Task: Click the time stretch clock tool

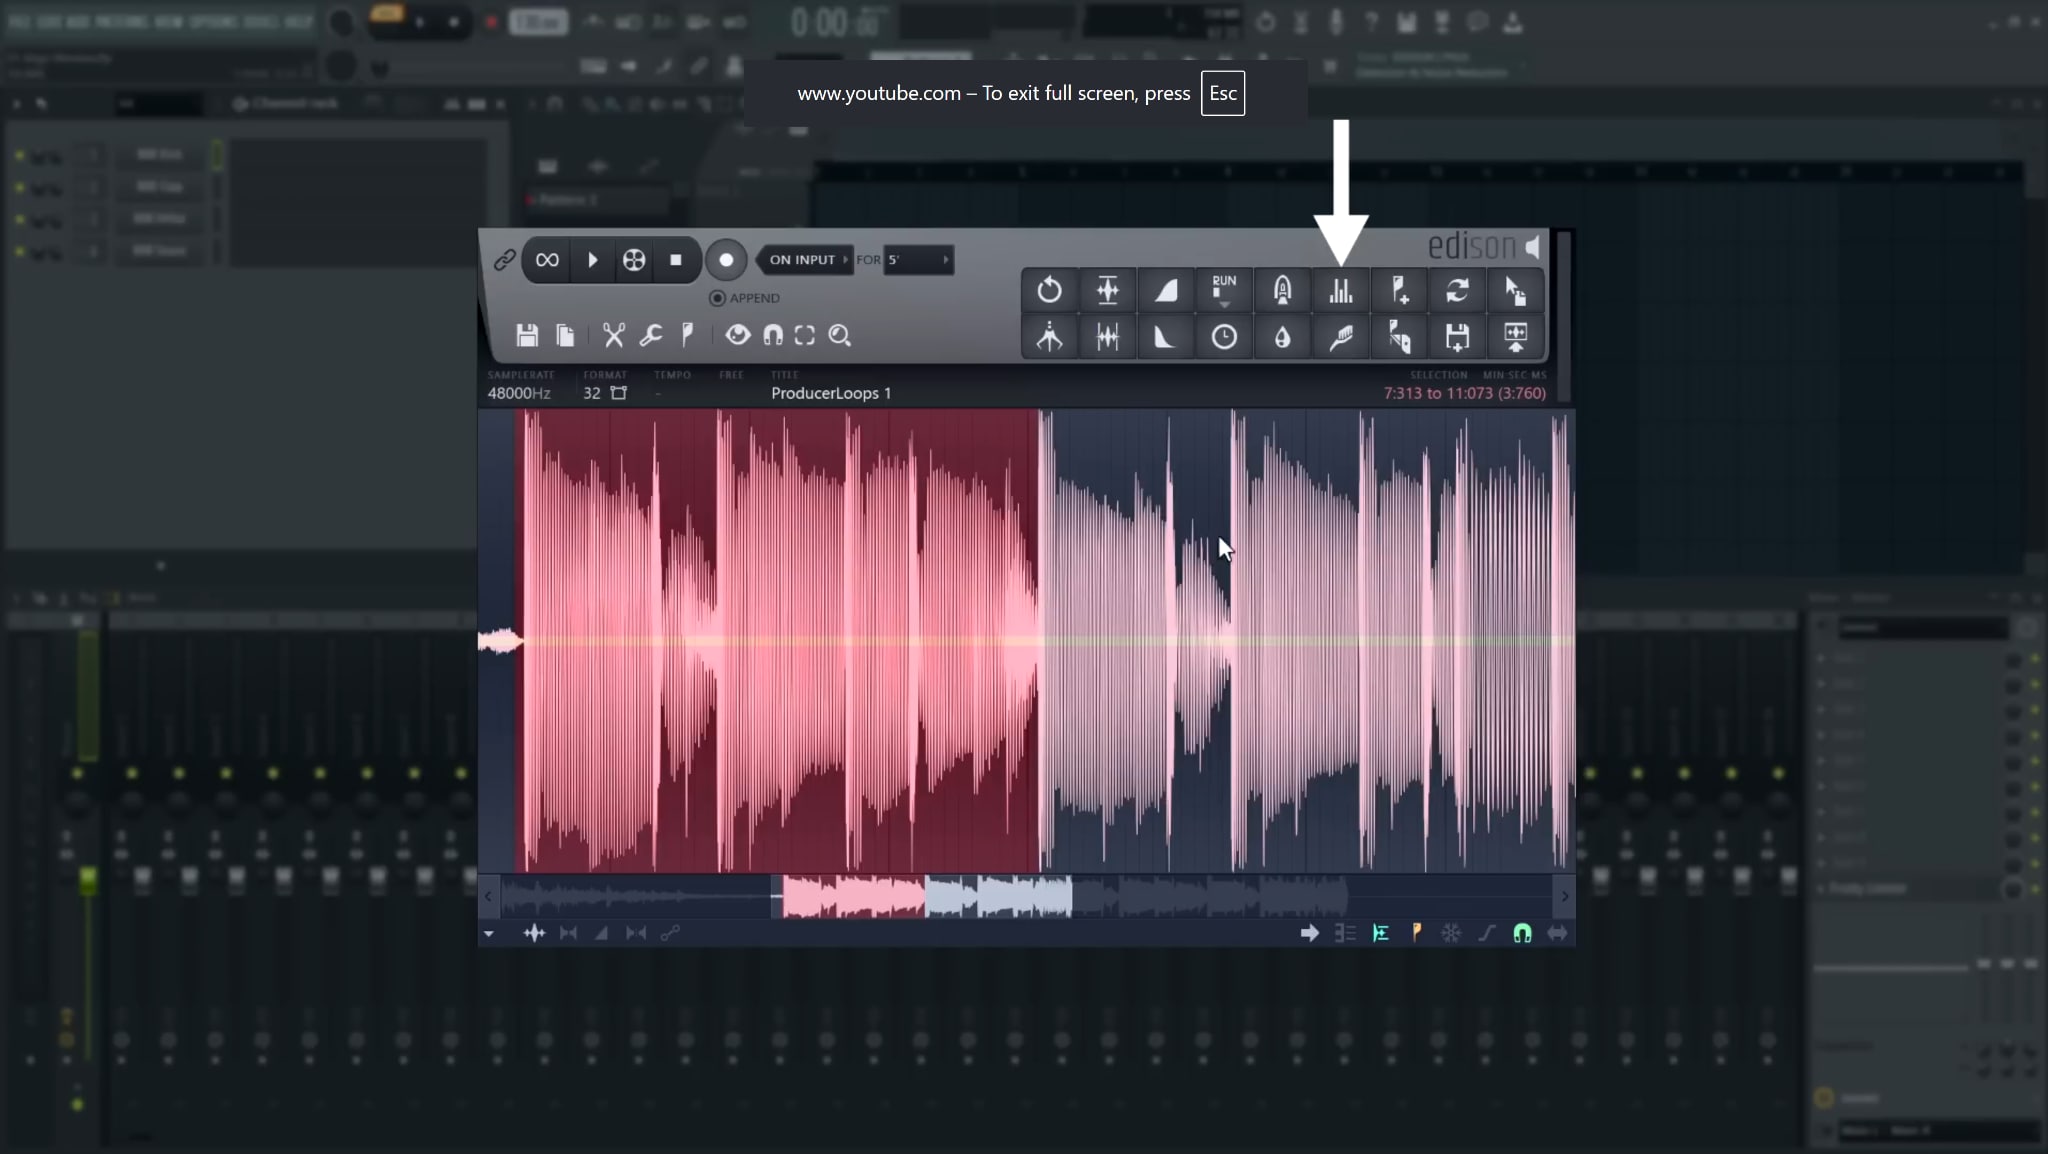Action: [1224, 336]
